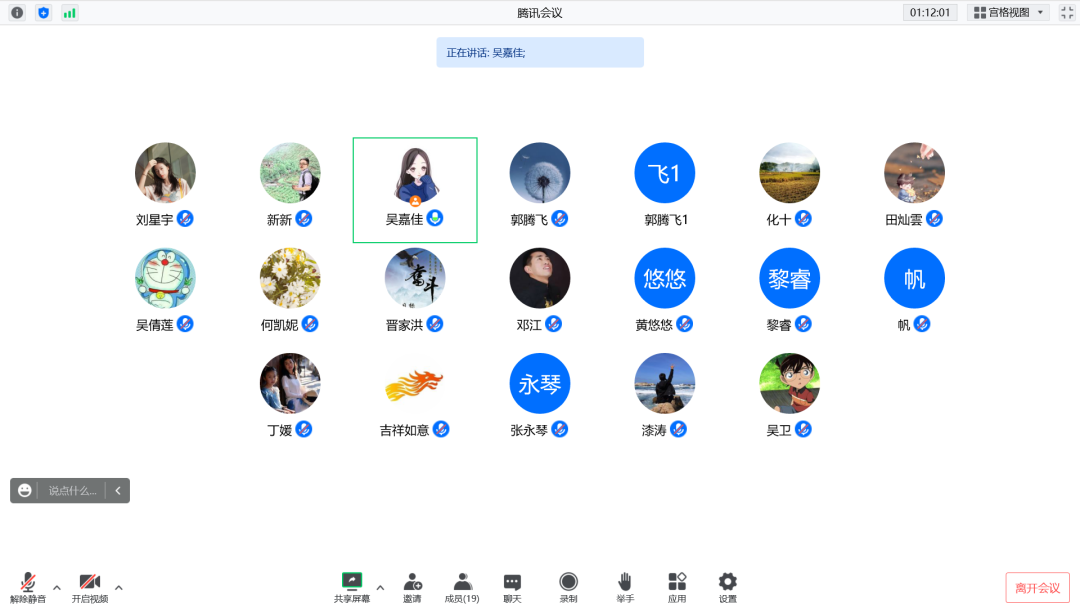Viewport: 1080px width, 608px height.
Task: Open the 宫格视图 layout dropdown
Action: [1008, 13]
